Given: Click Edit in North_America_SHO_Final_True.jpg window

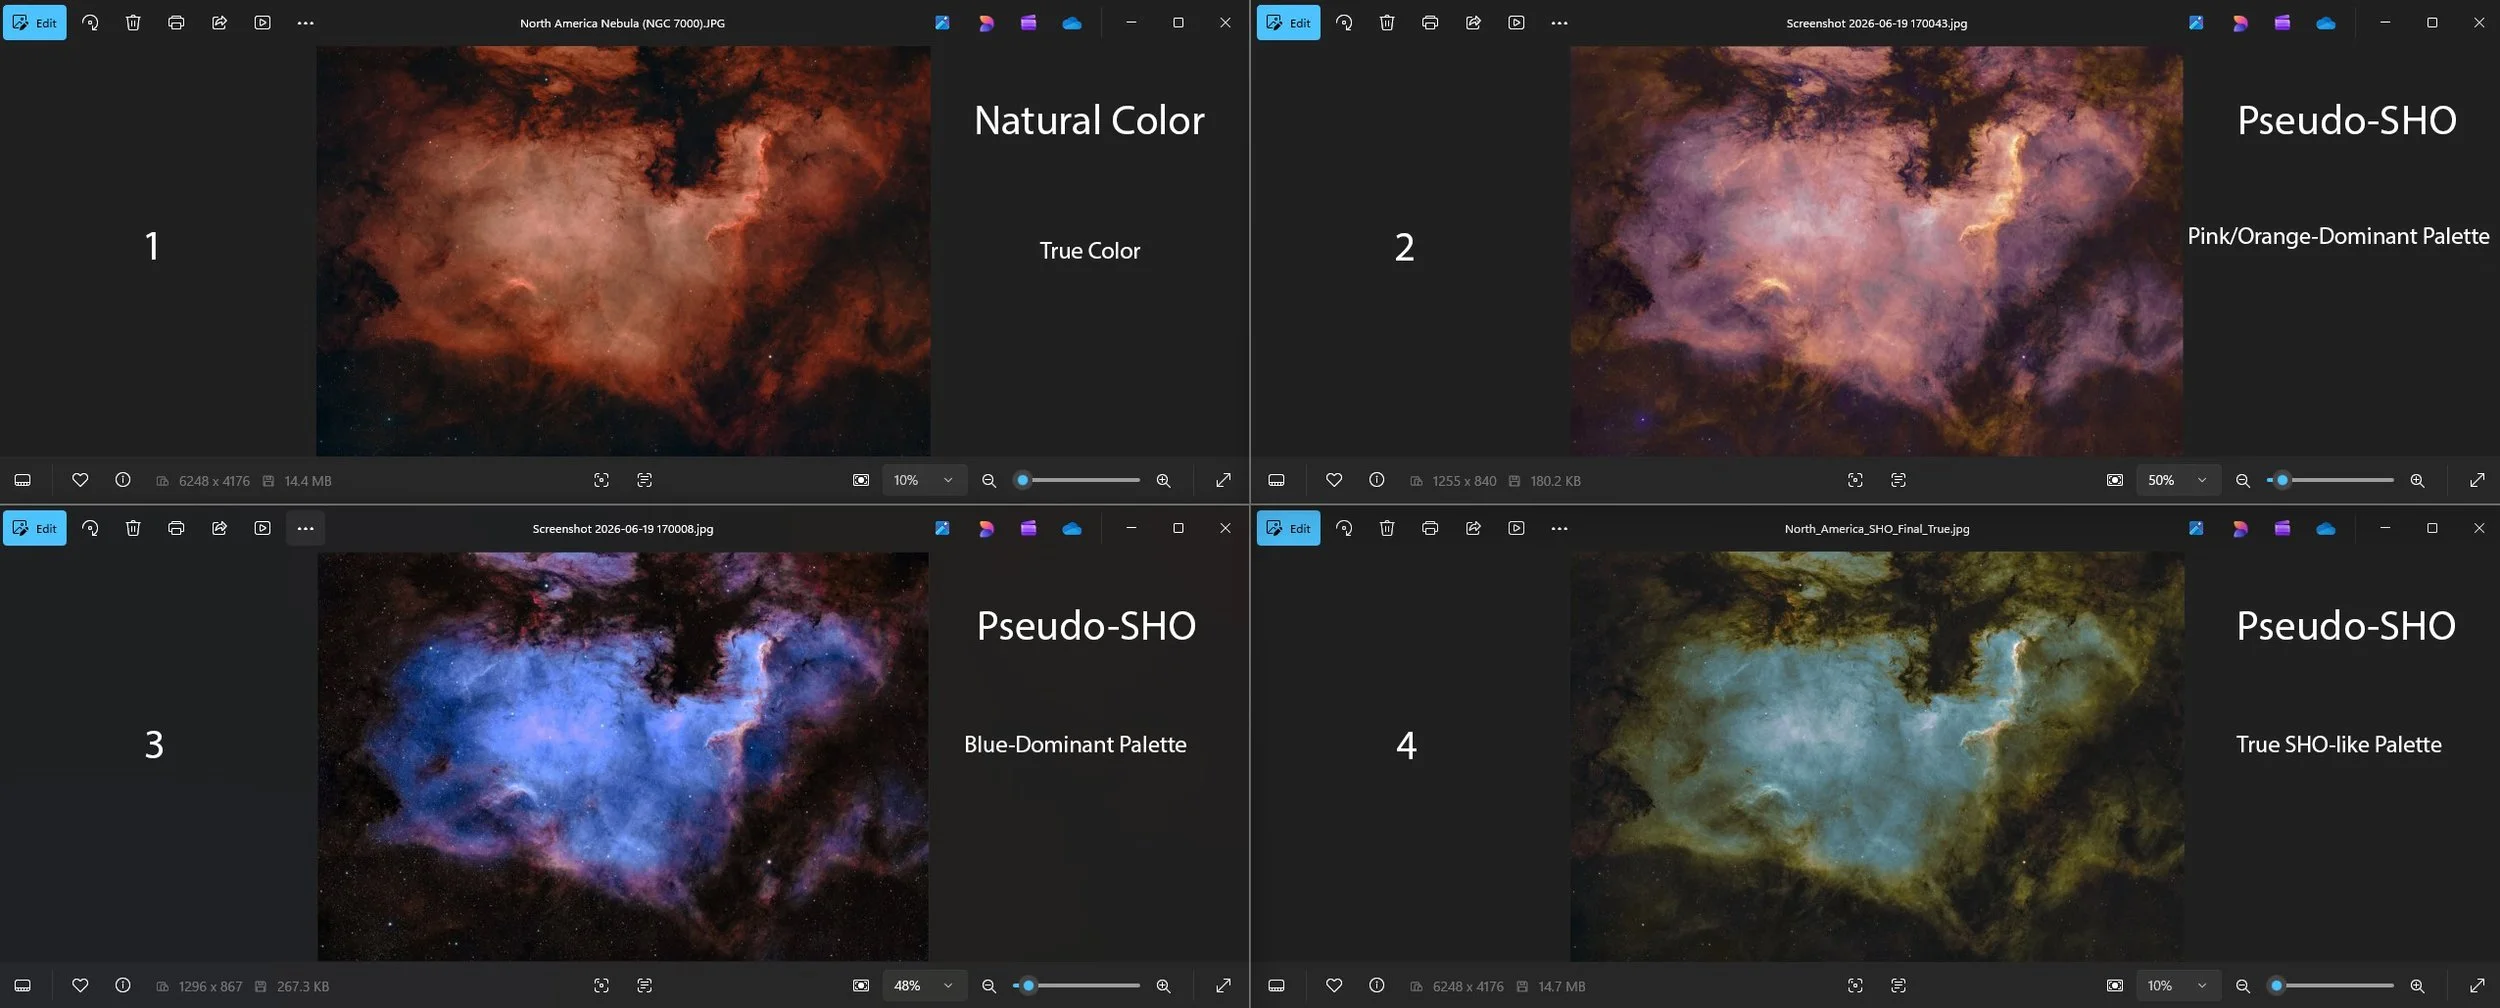Looking at the screenshot, I should coord(1288,528).
